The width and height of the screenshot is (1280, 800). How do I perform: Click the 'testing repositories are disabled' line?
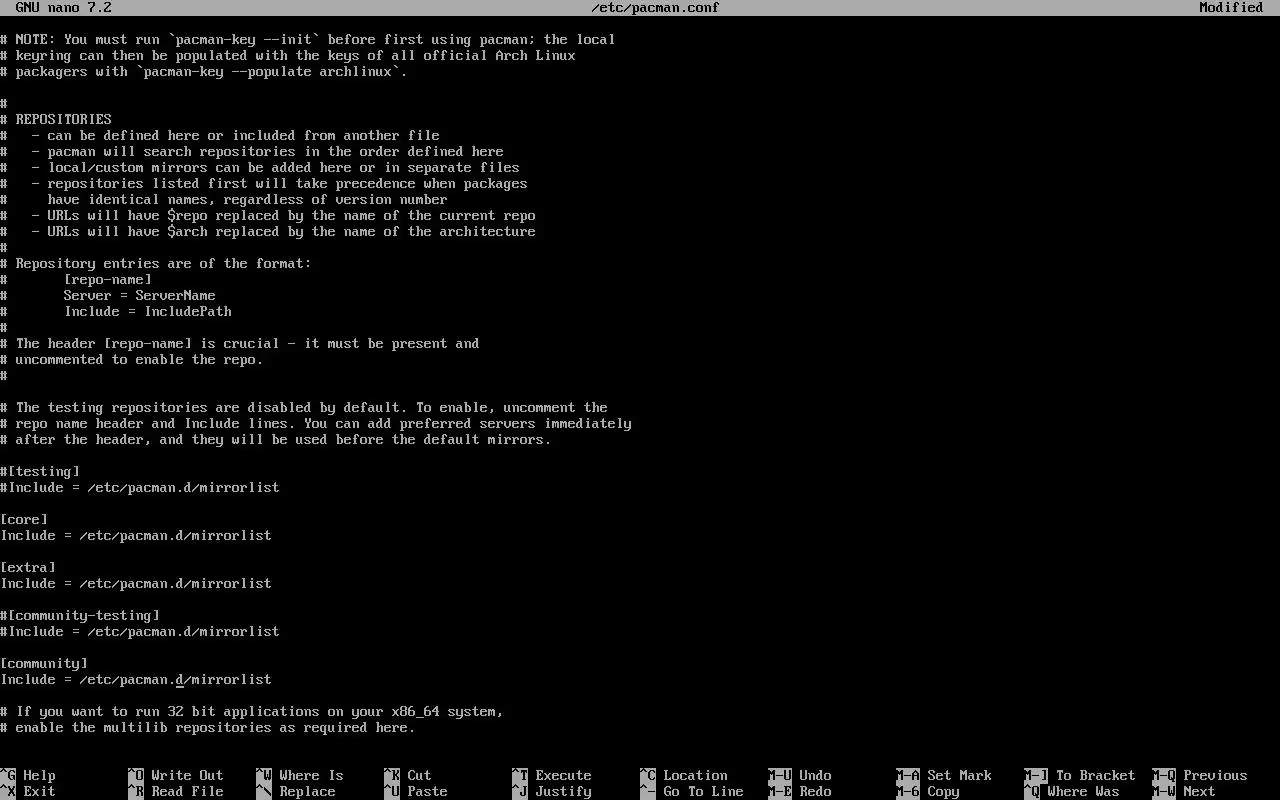[x=304, y=407]
